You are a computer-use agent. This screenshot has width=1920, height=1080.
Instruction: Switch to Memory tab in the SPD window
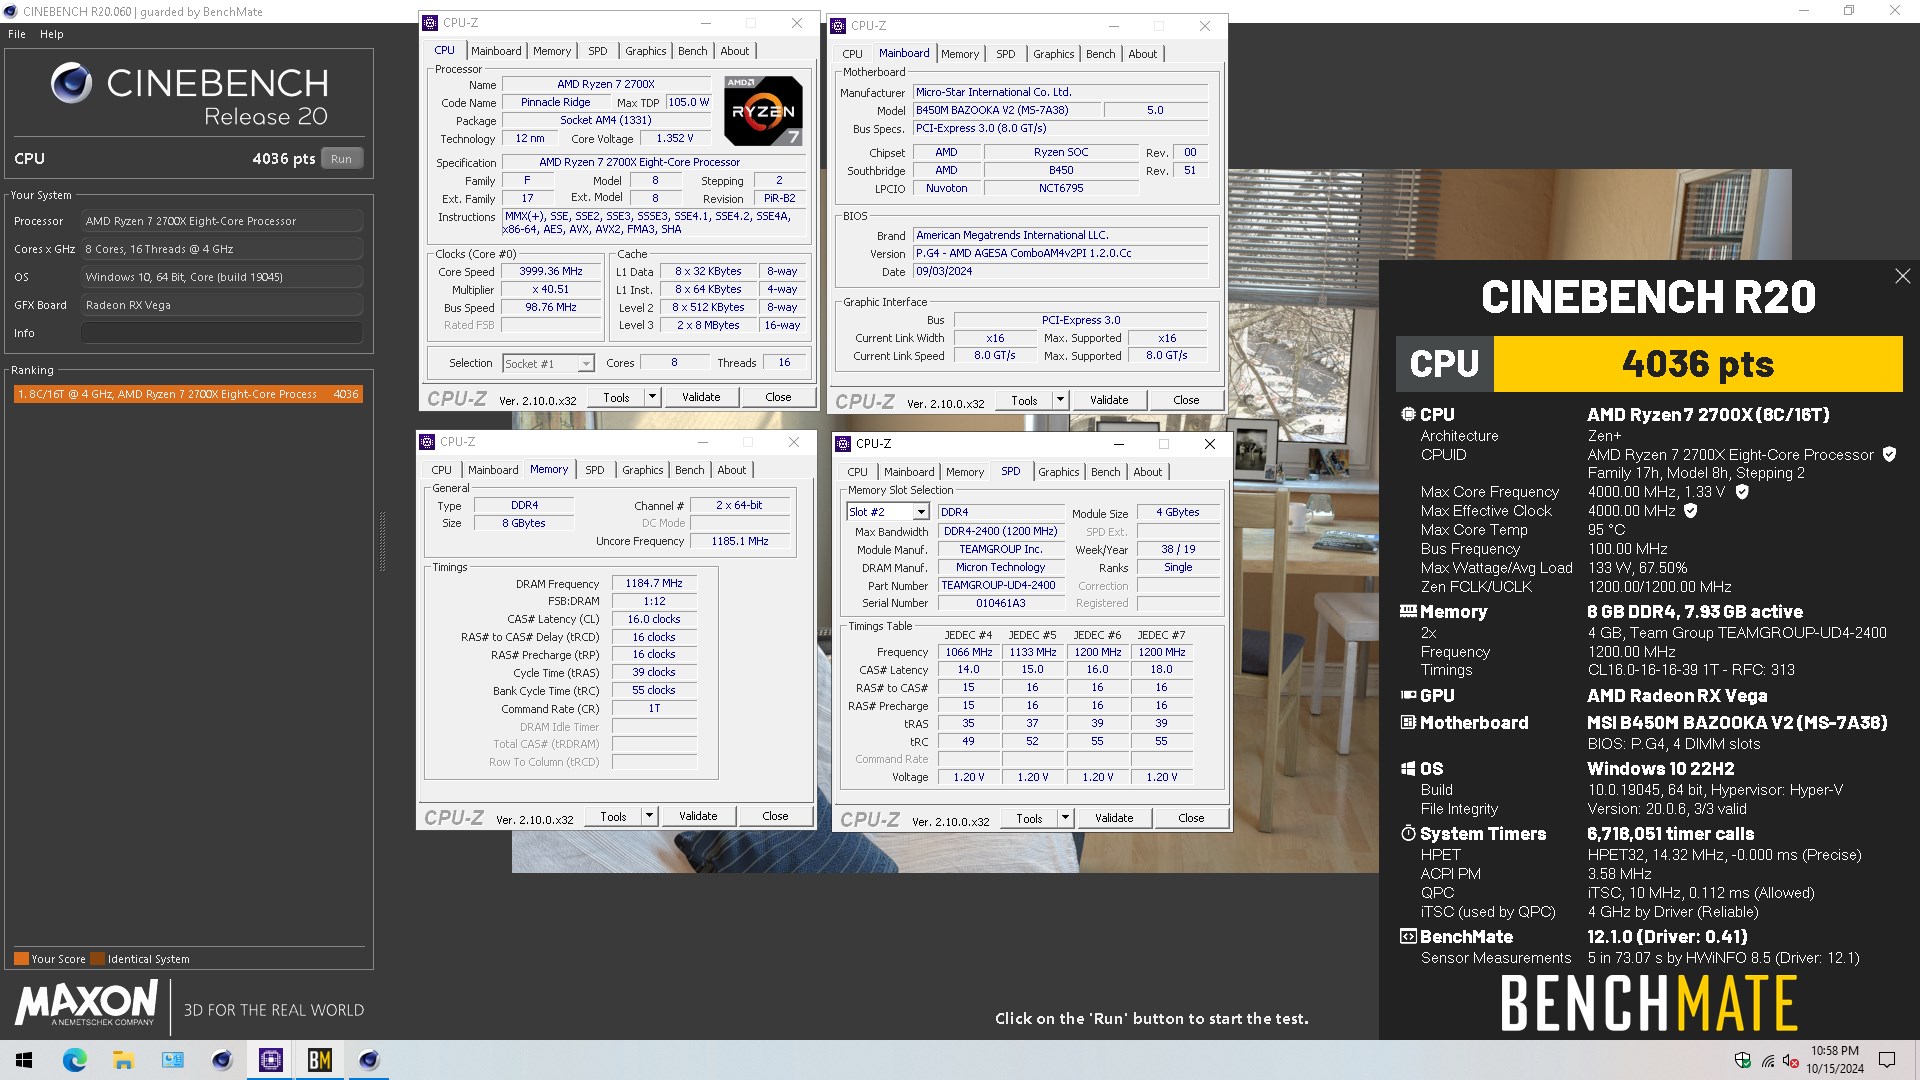click(965, 472)
